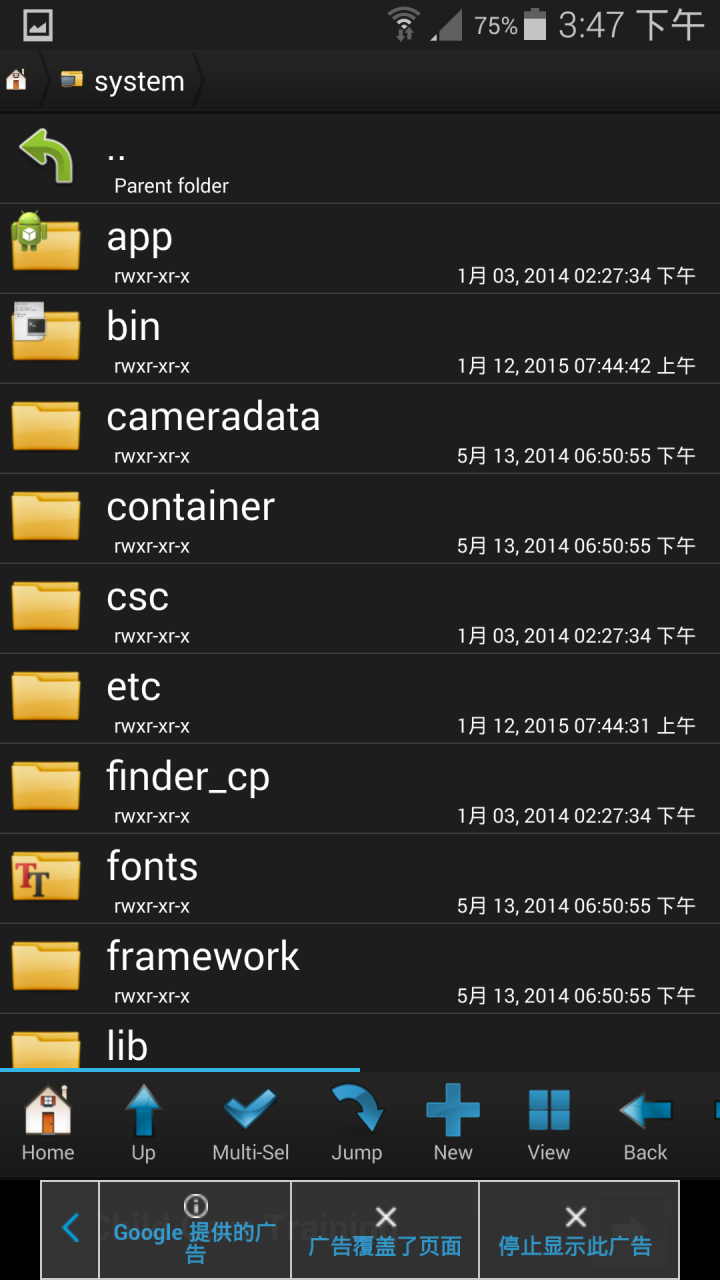Select the system breadcrumb path
The image size is (720, 1280).
122,81
